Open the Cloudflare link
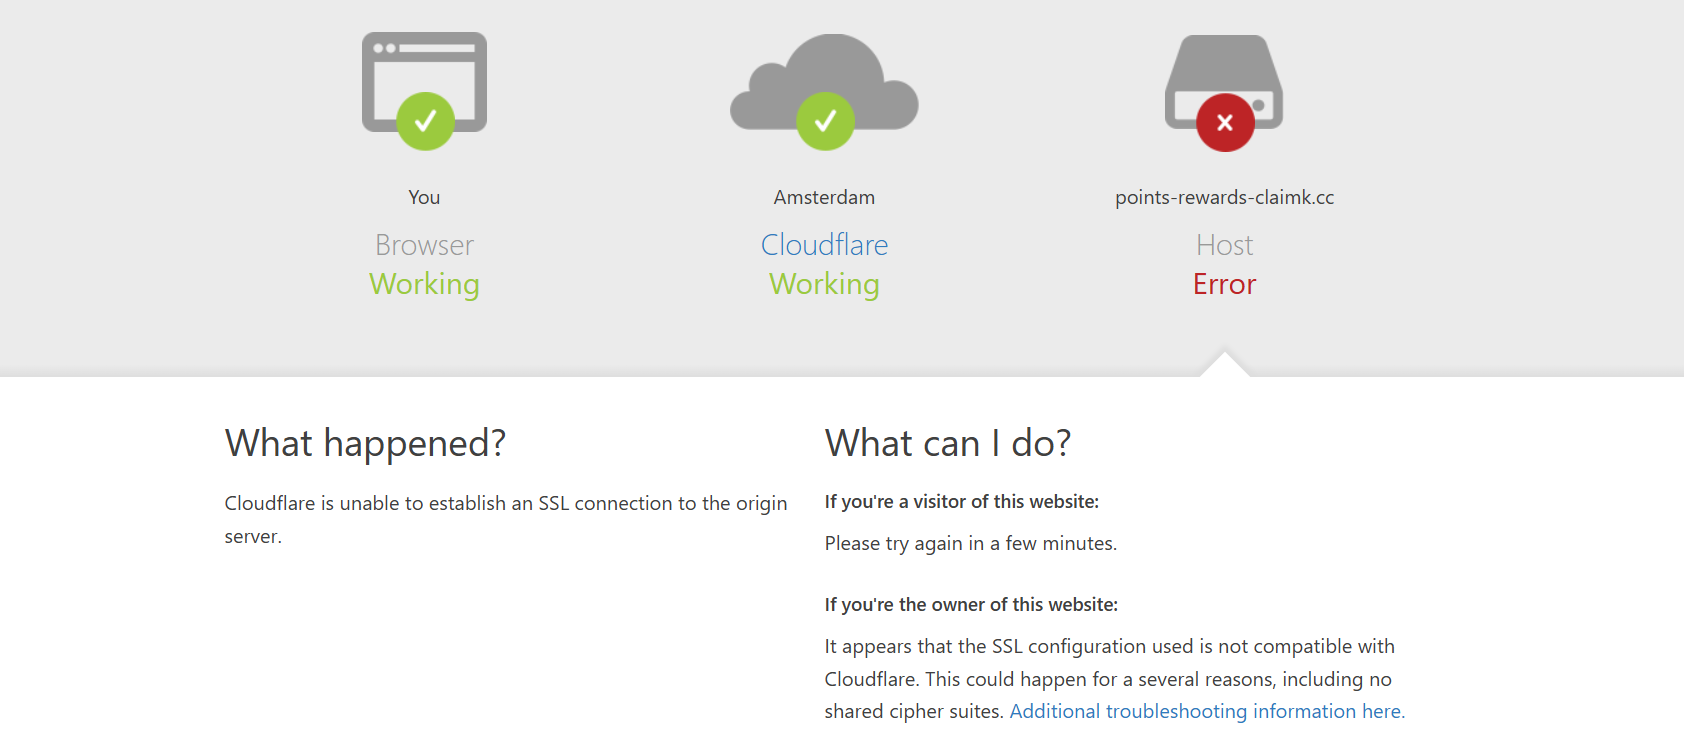This screenshot has width=1684, height=751. pos(824,245)
